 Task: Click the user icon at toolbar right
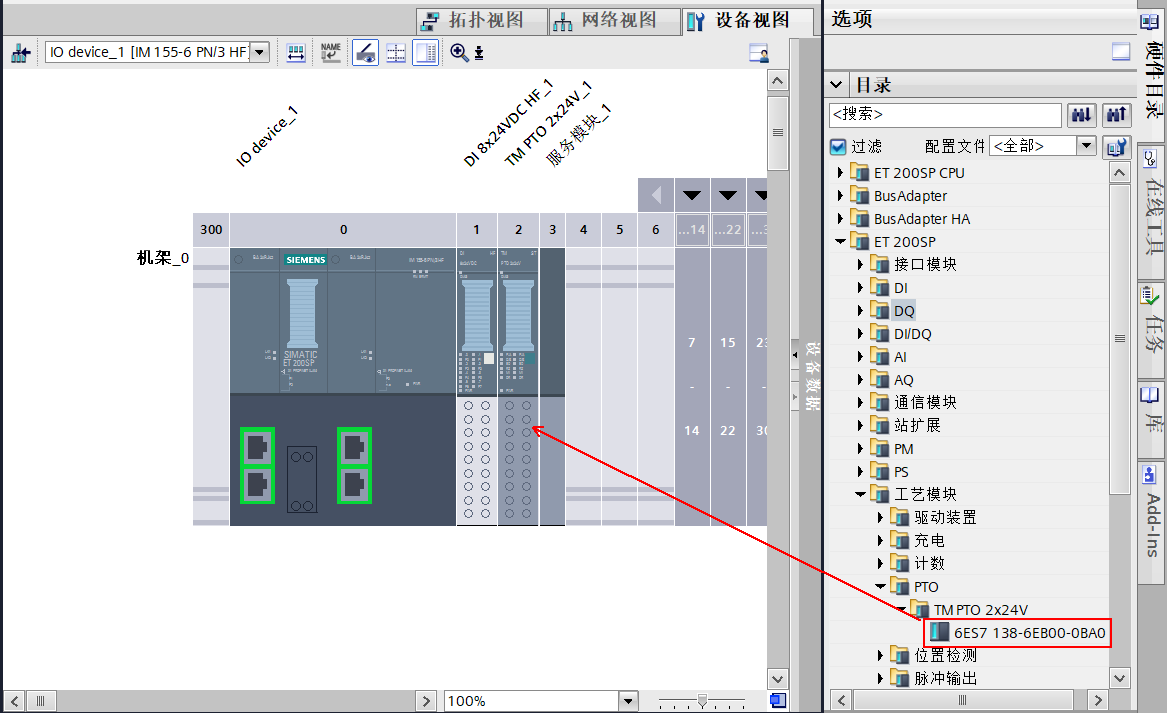coord(759,54)
